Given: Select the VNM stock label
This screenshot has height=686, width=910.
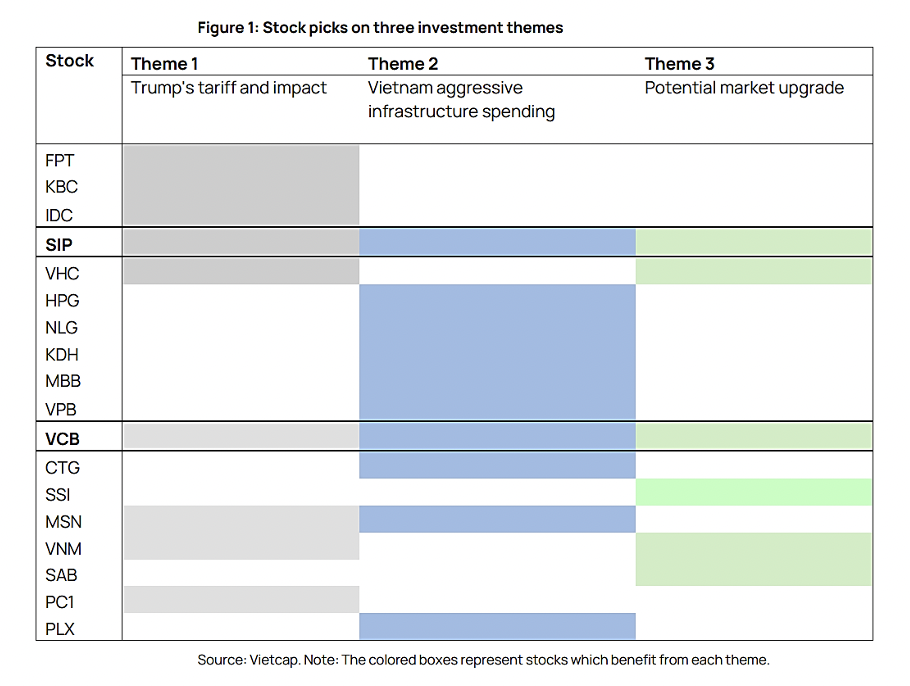Looking at the screenshot, I should 63,549.
